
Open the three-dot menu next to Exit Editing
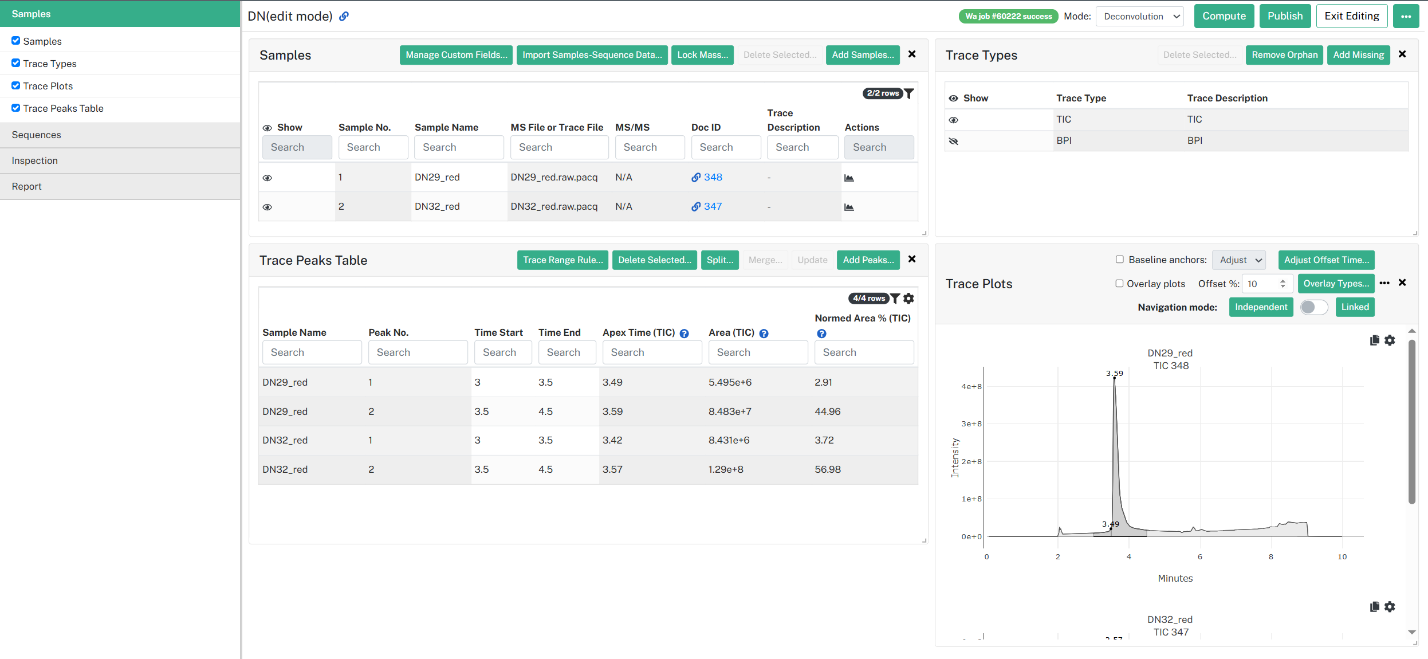click(x=1406, y=16)
